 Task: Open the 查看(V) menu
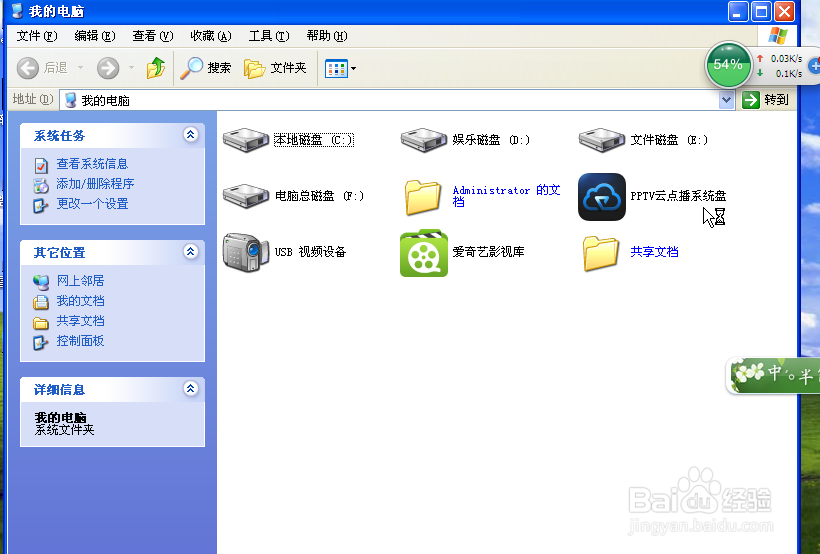point(153,36)
